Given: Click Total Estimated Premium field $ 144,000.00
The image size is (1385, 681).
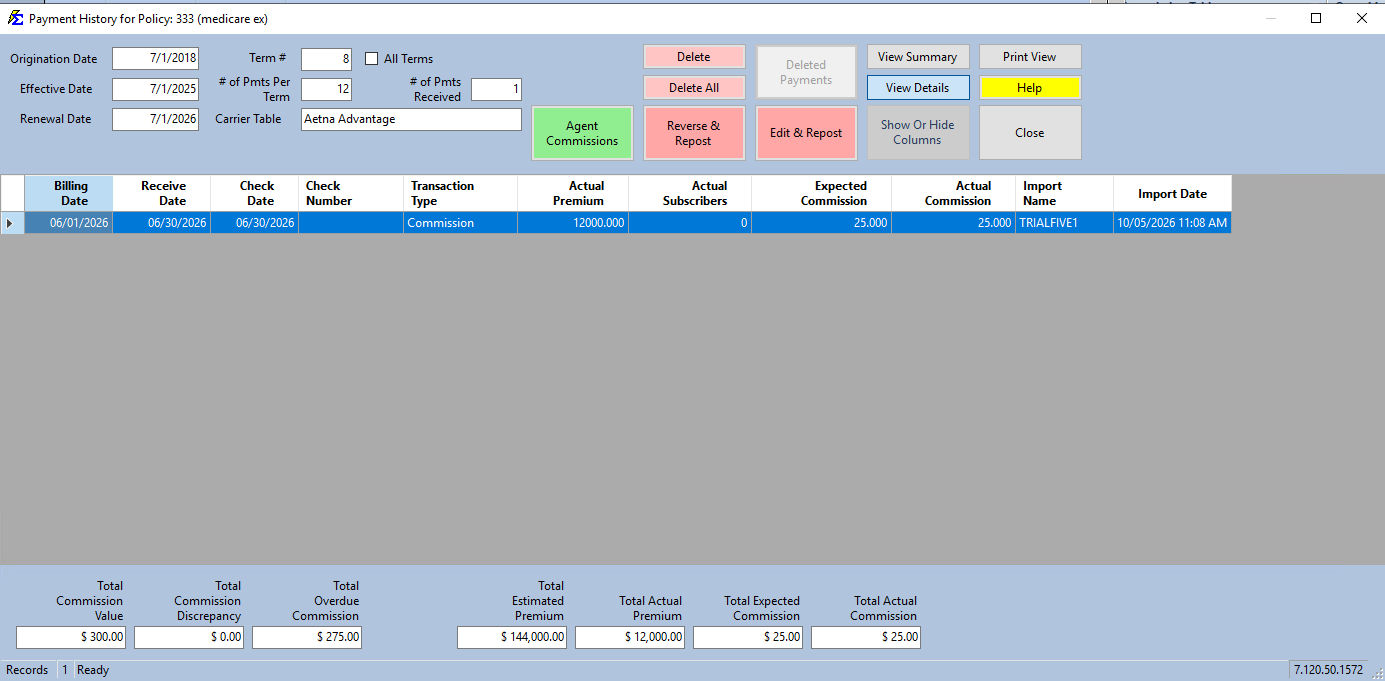Looking at the screenshot, I should (512, 637).
